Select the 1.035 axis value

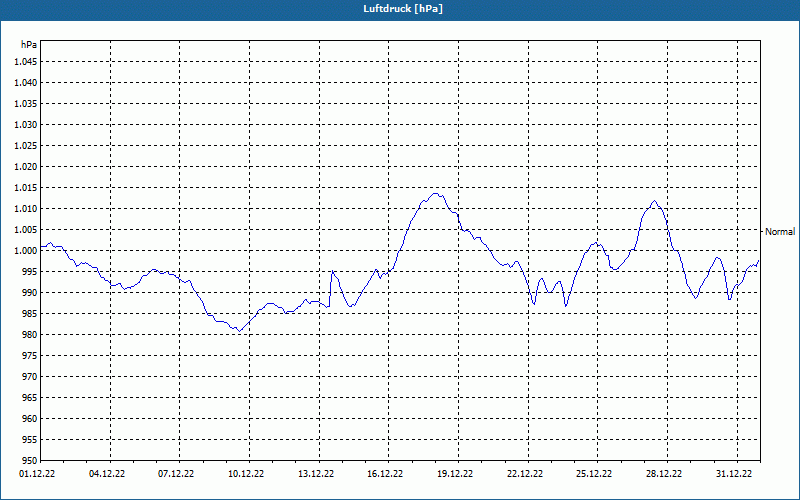click(26, 104)
